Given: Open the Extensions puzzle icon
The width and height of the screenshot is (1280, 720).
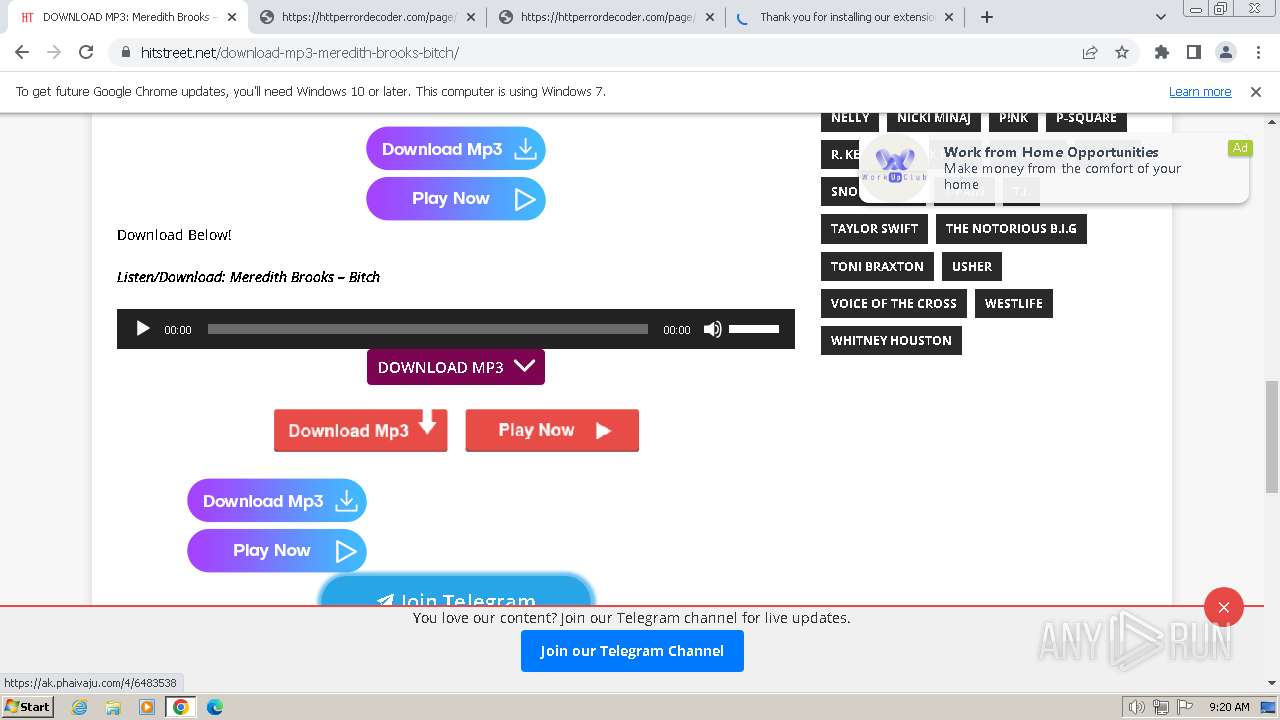Looking at the screenshot, I should pos(1162,53).
